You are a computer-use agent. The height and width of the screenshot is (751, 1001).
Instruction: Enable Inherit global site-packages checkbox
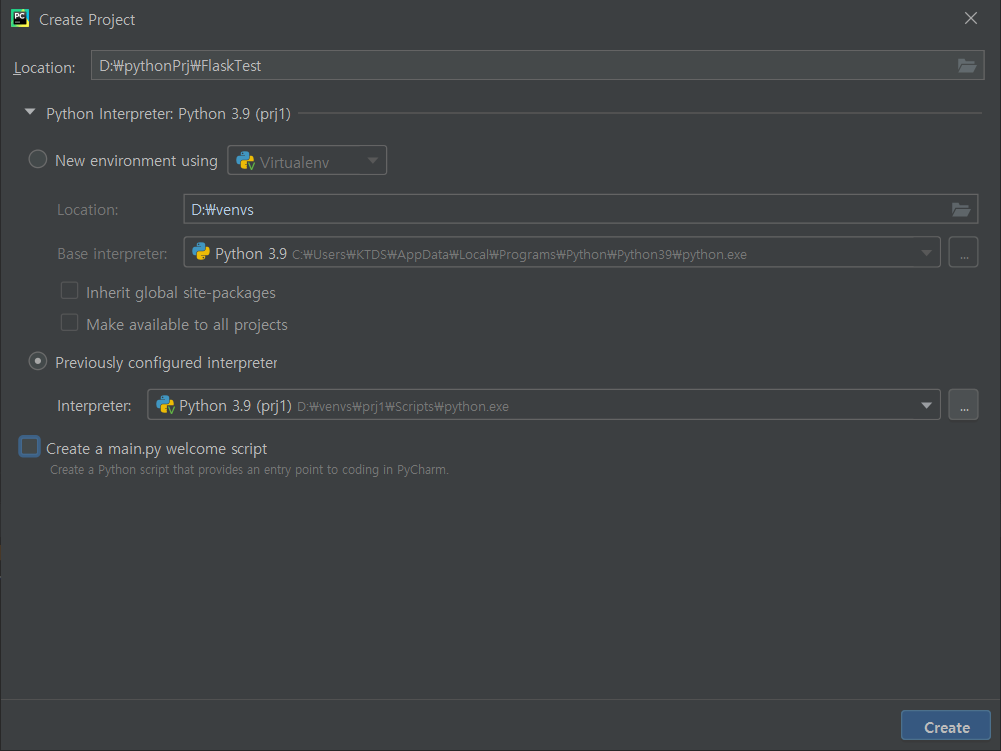point(69,291)
